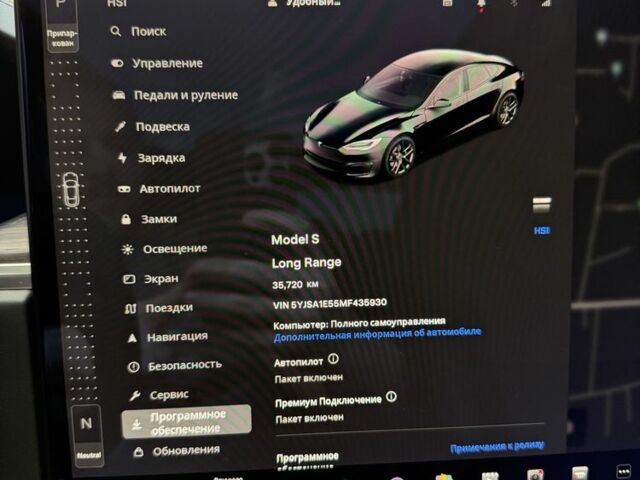This screenshot has height=480, width=640.
Task: Tap the notification bell icon in top bar
Action: [x=482, y=5]
